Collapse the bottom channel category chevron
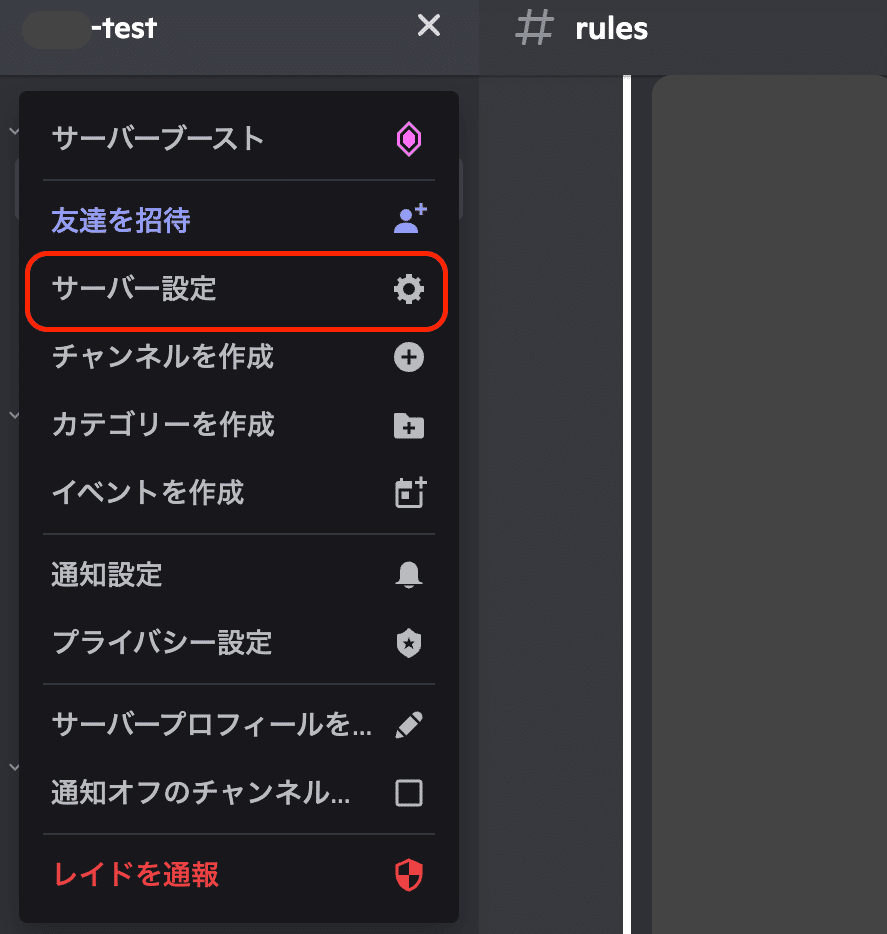 pyautogui.click(x=13, y=766)
